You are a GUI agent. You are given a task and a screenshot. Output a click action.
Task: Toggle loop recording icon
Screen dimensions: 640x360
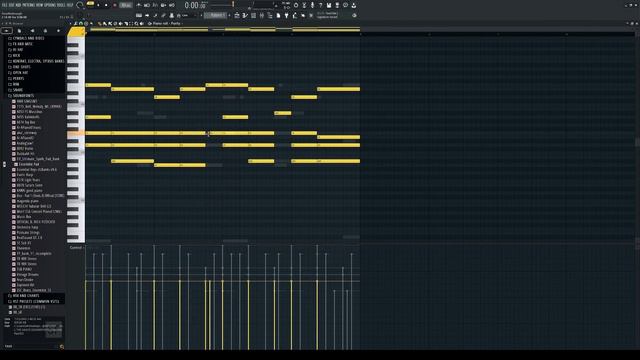[x=172, y=5]
